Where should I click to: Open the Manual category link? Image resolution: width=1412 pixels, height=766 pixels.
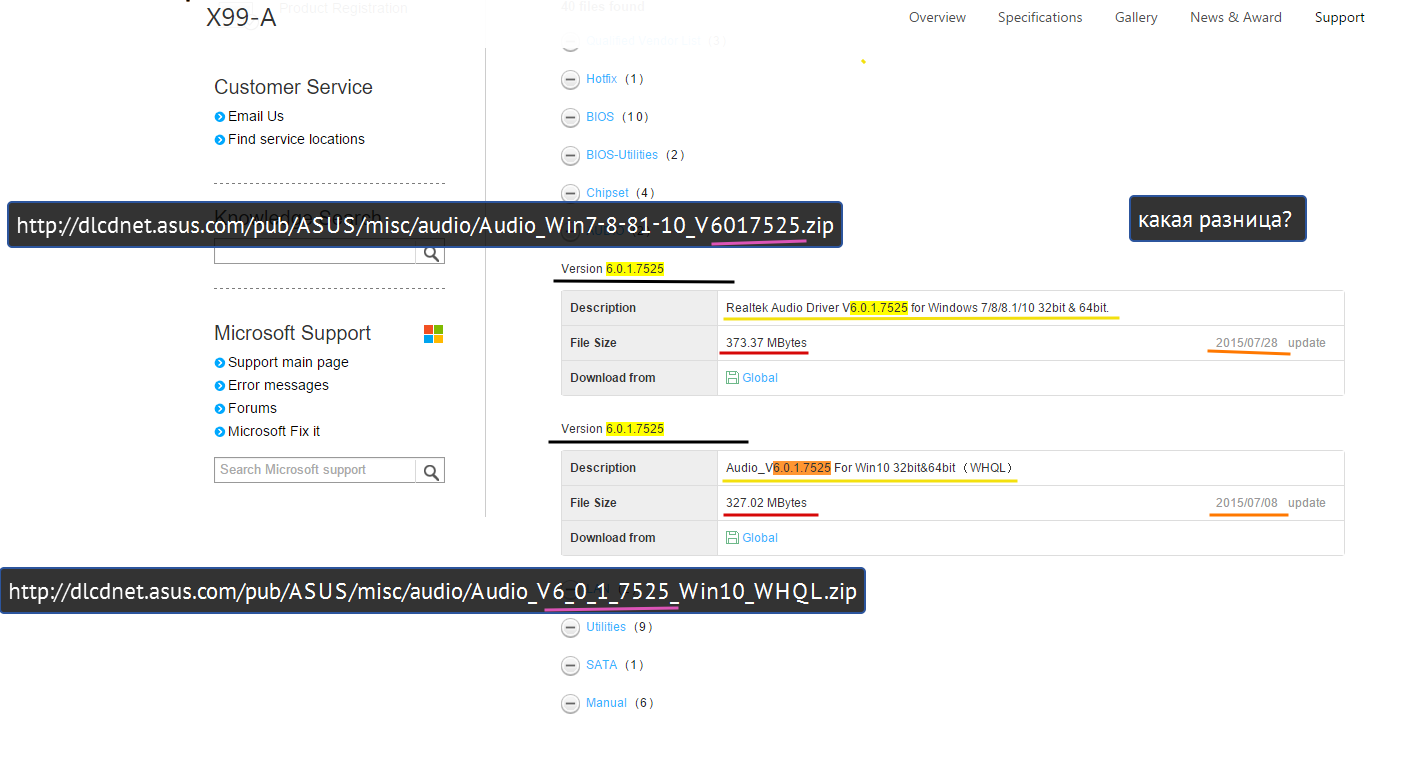pyautogui.click(x=606, y=703)
